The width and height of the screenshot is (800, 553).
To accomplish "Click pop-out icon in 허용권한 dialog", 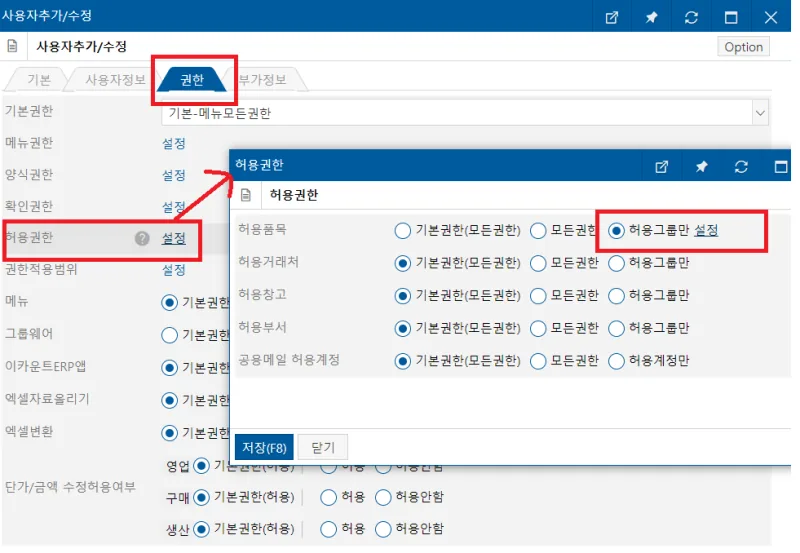I will pyautogui.click(x=661, y=166).
